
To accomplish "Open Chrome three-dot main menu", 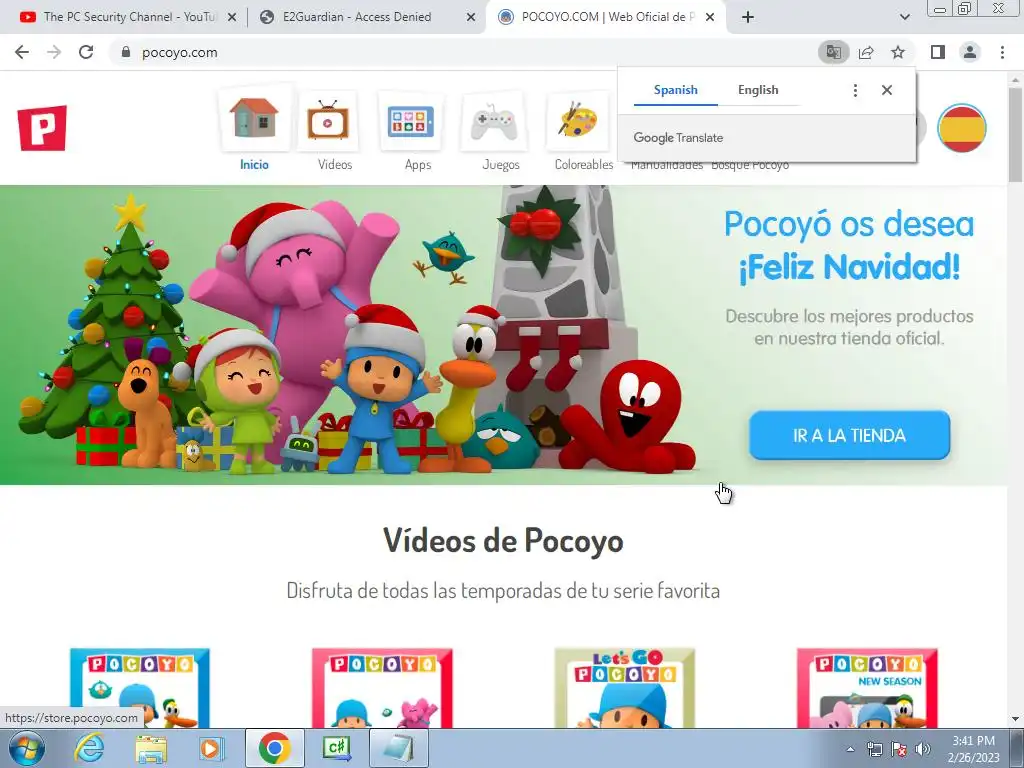I will pyautogui.click(x=1002, y=52).
